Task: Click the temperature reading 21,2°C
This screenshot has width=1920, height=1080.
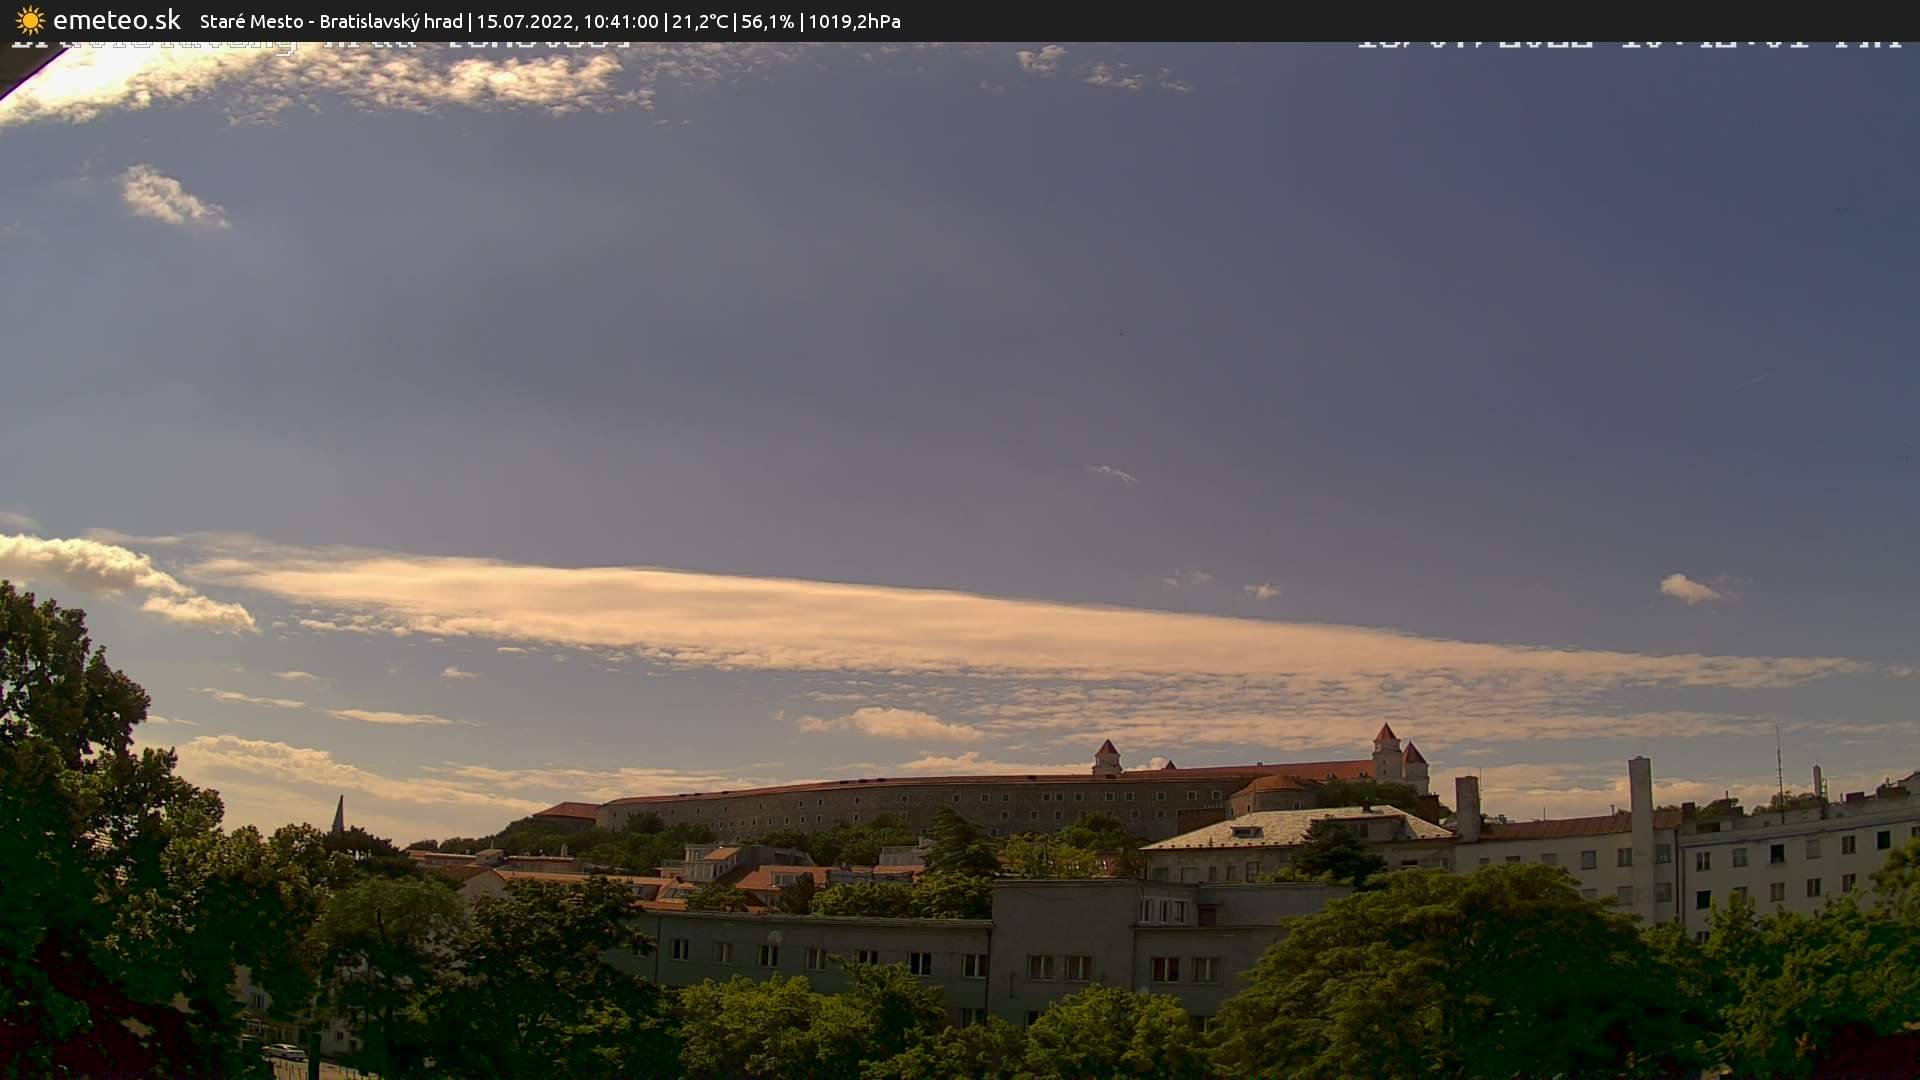Action: tap(700, 20)
